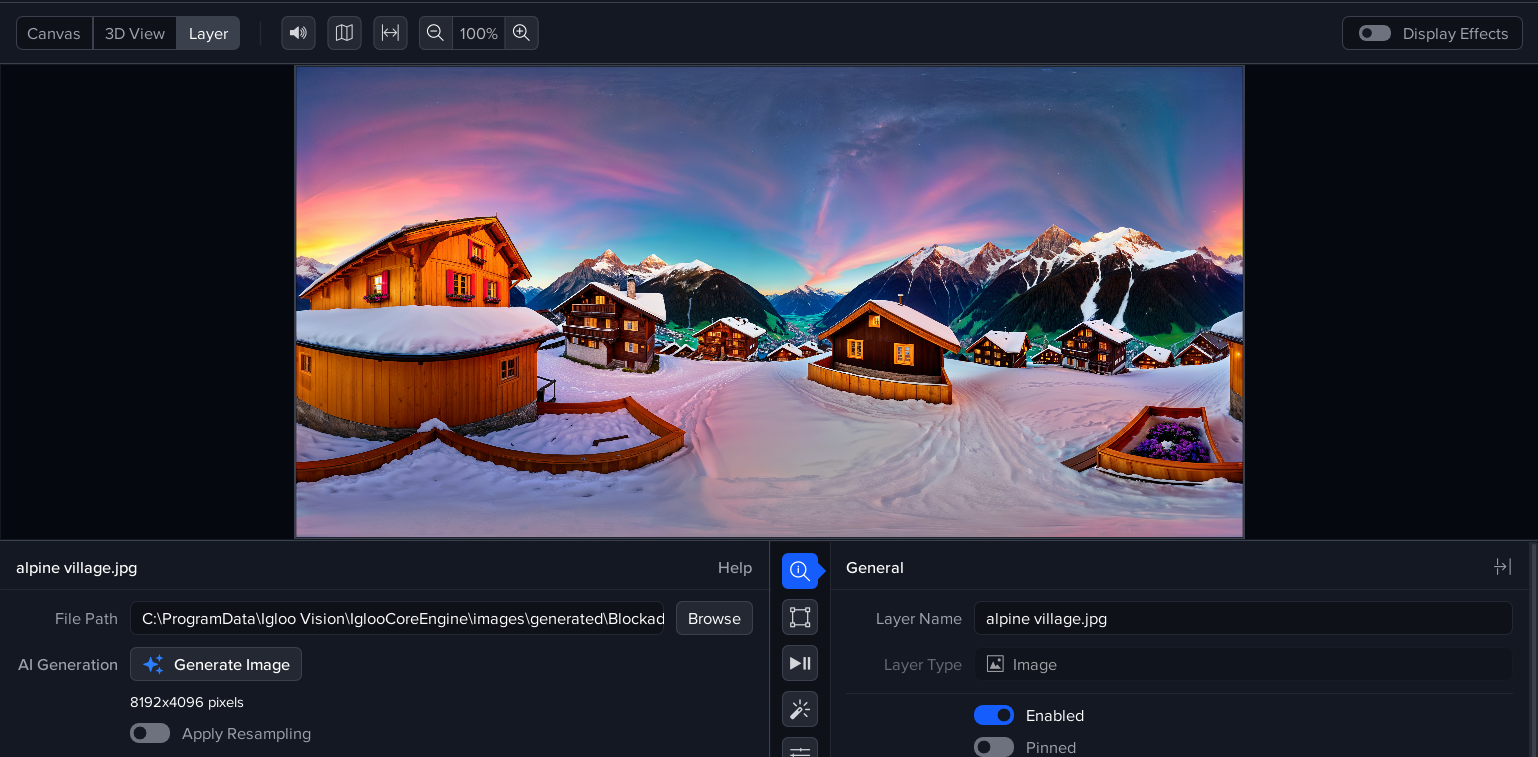The image size is (1538, 757).
Task: Open the transform bounding box icon
Action: (799, 617)
